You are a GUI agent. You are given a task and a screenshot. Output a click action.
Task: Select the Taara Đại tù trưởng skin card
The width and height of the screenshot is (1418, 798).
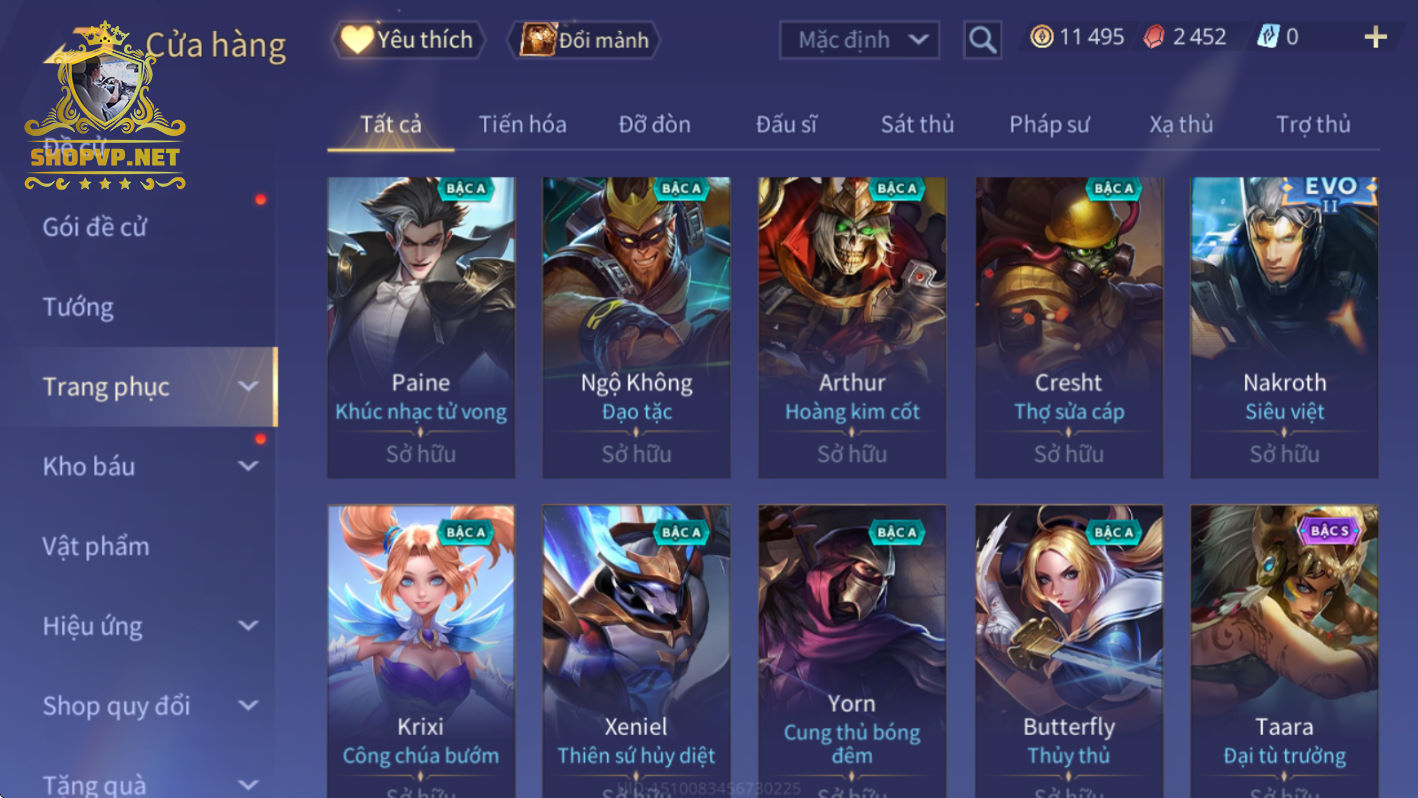click(x=1284, y=651)
